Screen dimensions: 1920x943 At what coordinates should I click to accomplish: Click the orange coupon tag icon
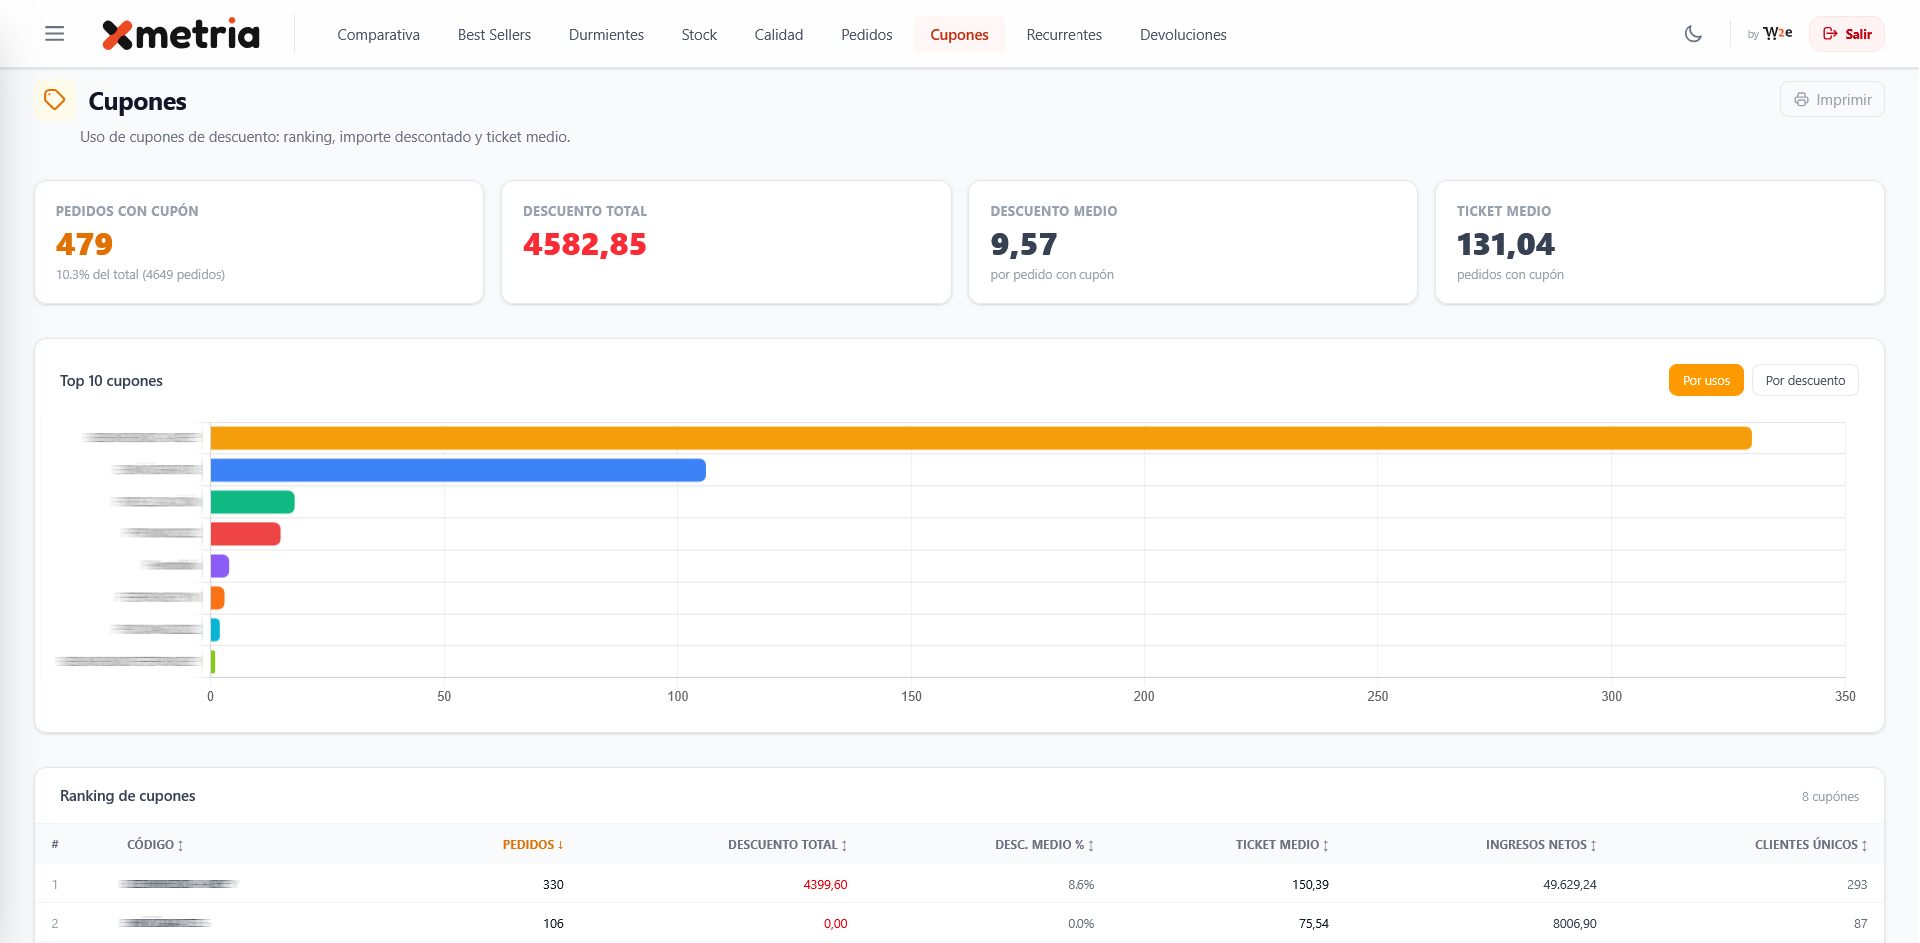(55, 100)
